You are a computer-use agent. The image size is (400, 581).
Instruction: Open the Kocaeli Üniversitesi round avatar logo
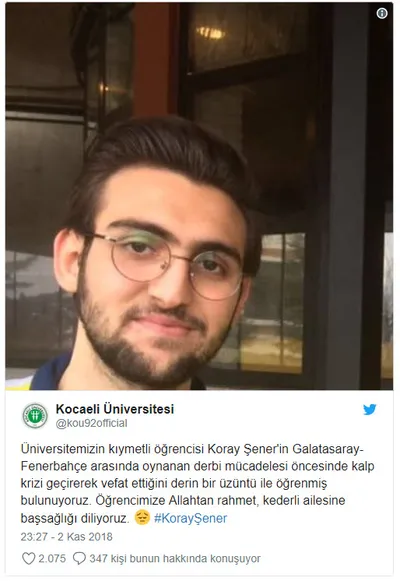tap(35, 416)
